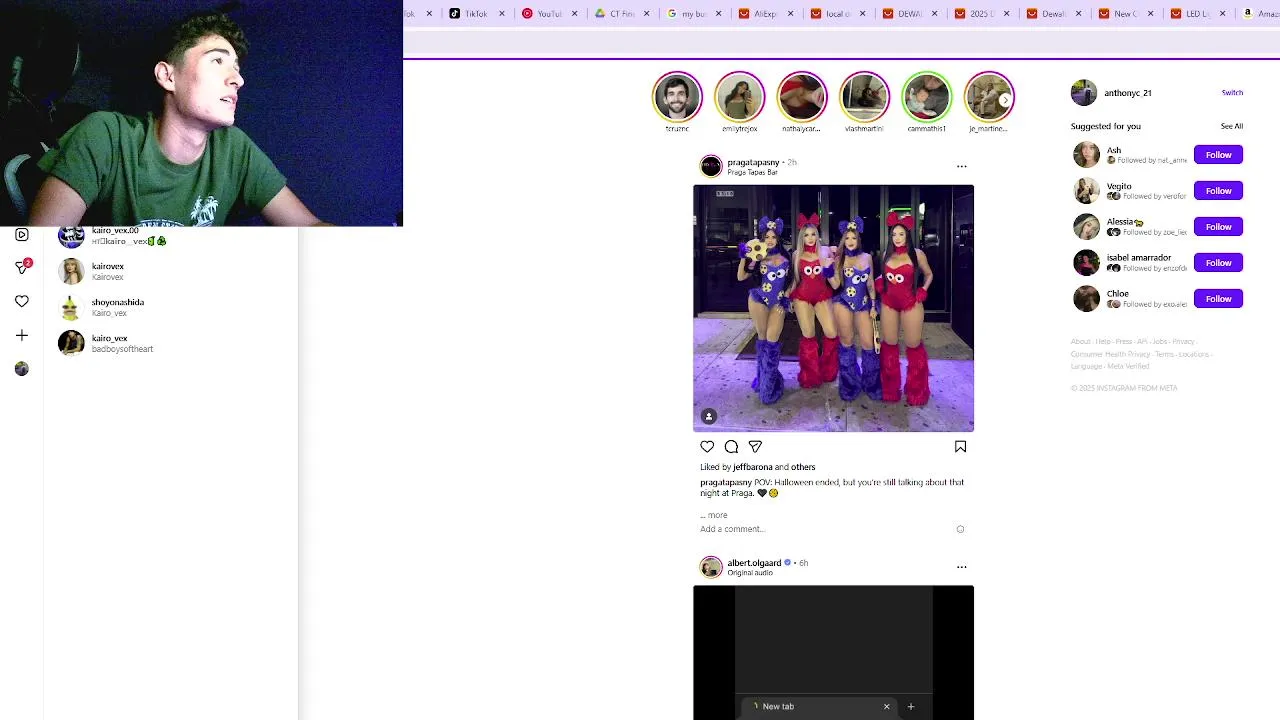
Task: View emilyfrojex's story
Action: click(x=740, y=97)
